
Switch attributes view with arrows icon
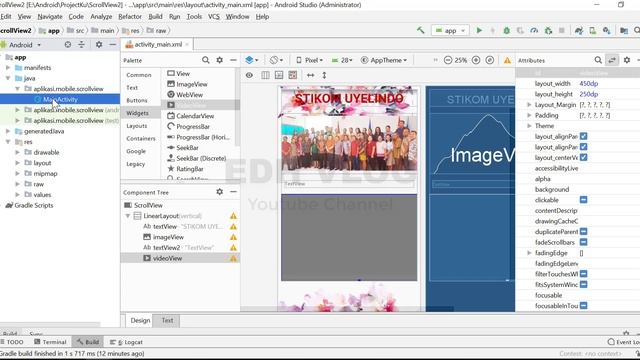coord(612,60)
